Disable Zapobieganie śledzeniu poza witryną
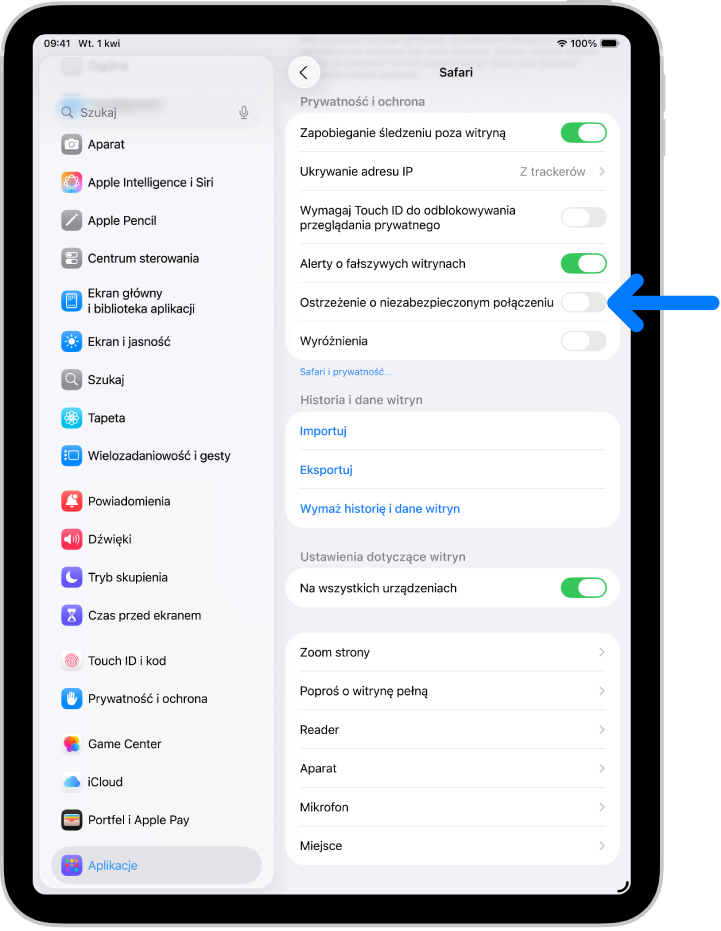 [583, 132]
